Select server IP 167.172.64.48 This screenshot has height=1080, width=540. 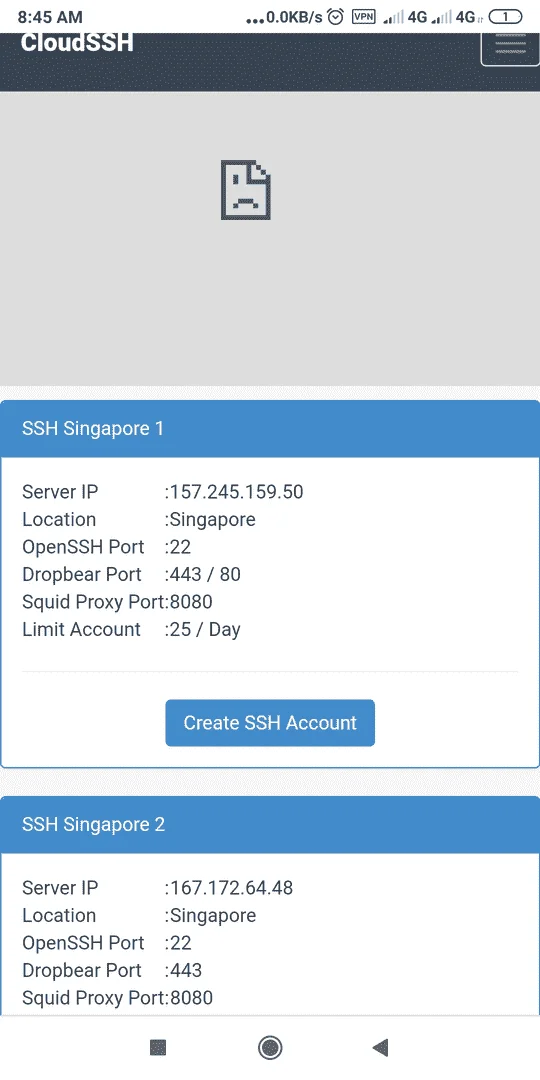point(231,888)
